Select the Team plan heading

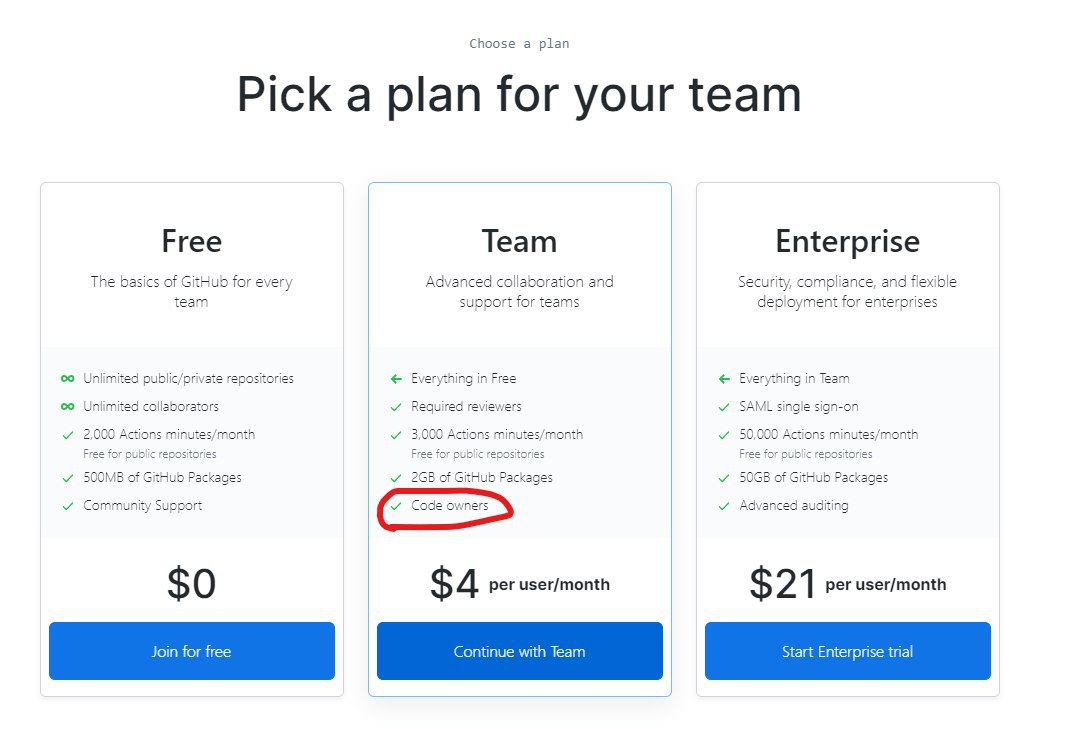coord(519,241)
